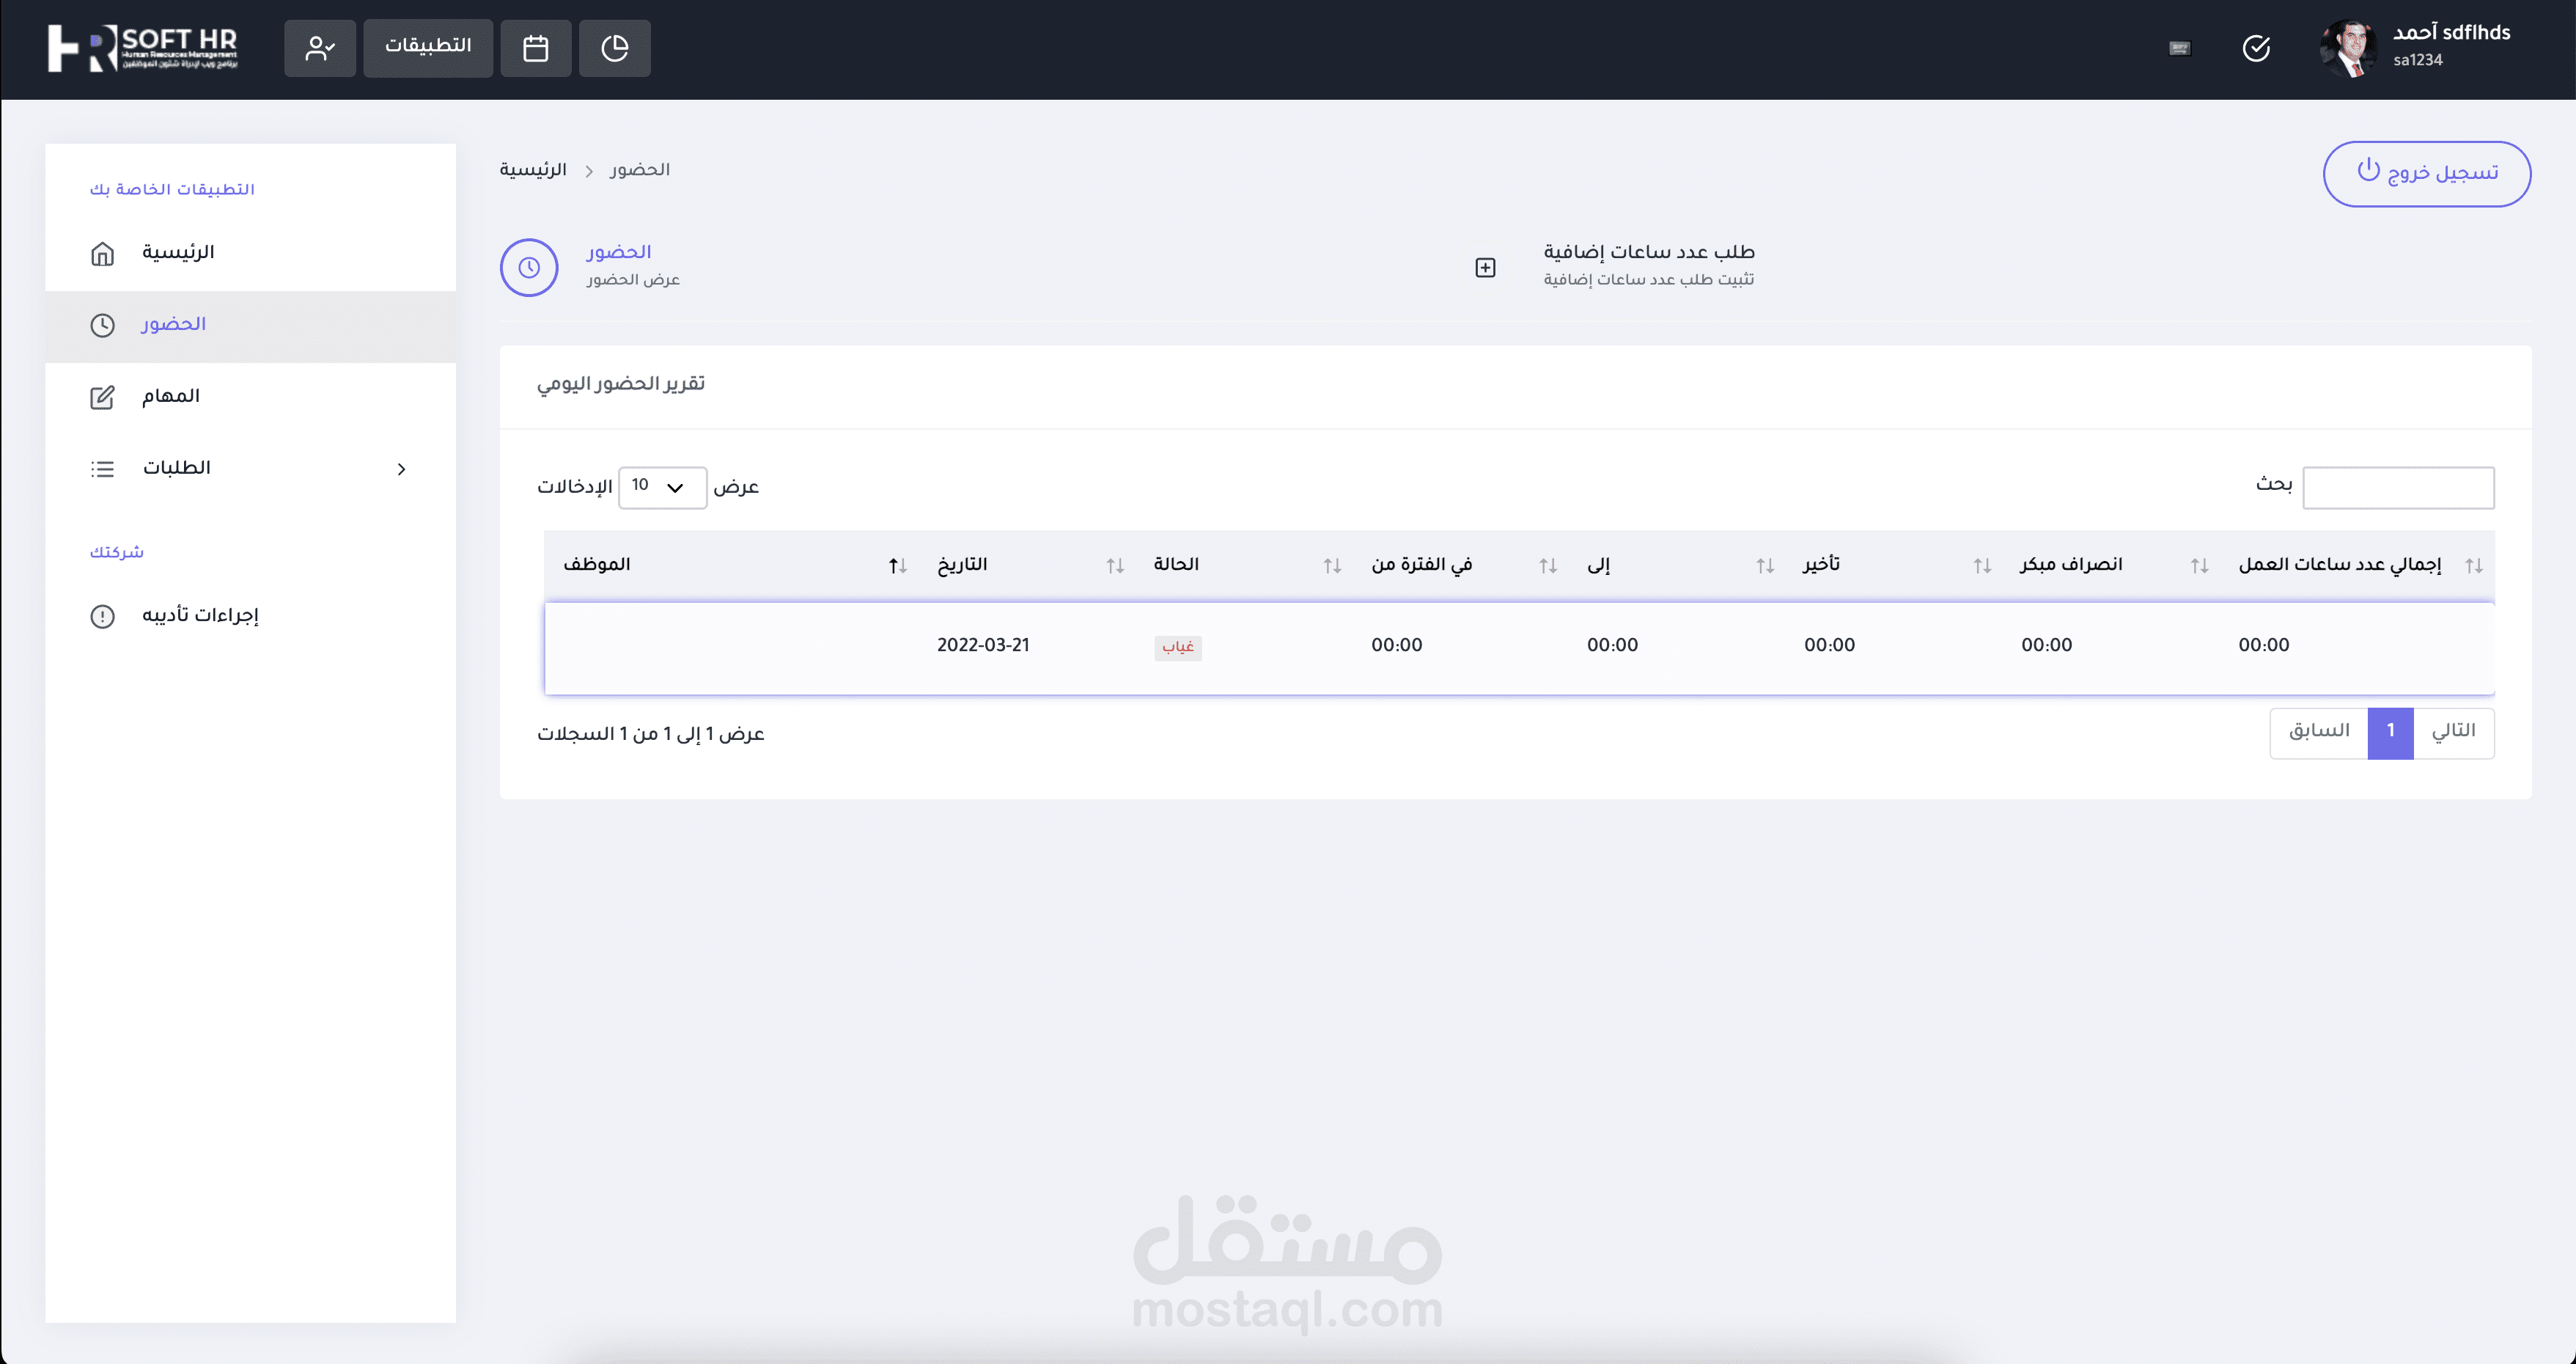Click the pie chart icon in navbar
Viewport: 2576px width, 1364px height.
click(615, 48)
